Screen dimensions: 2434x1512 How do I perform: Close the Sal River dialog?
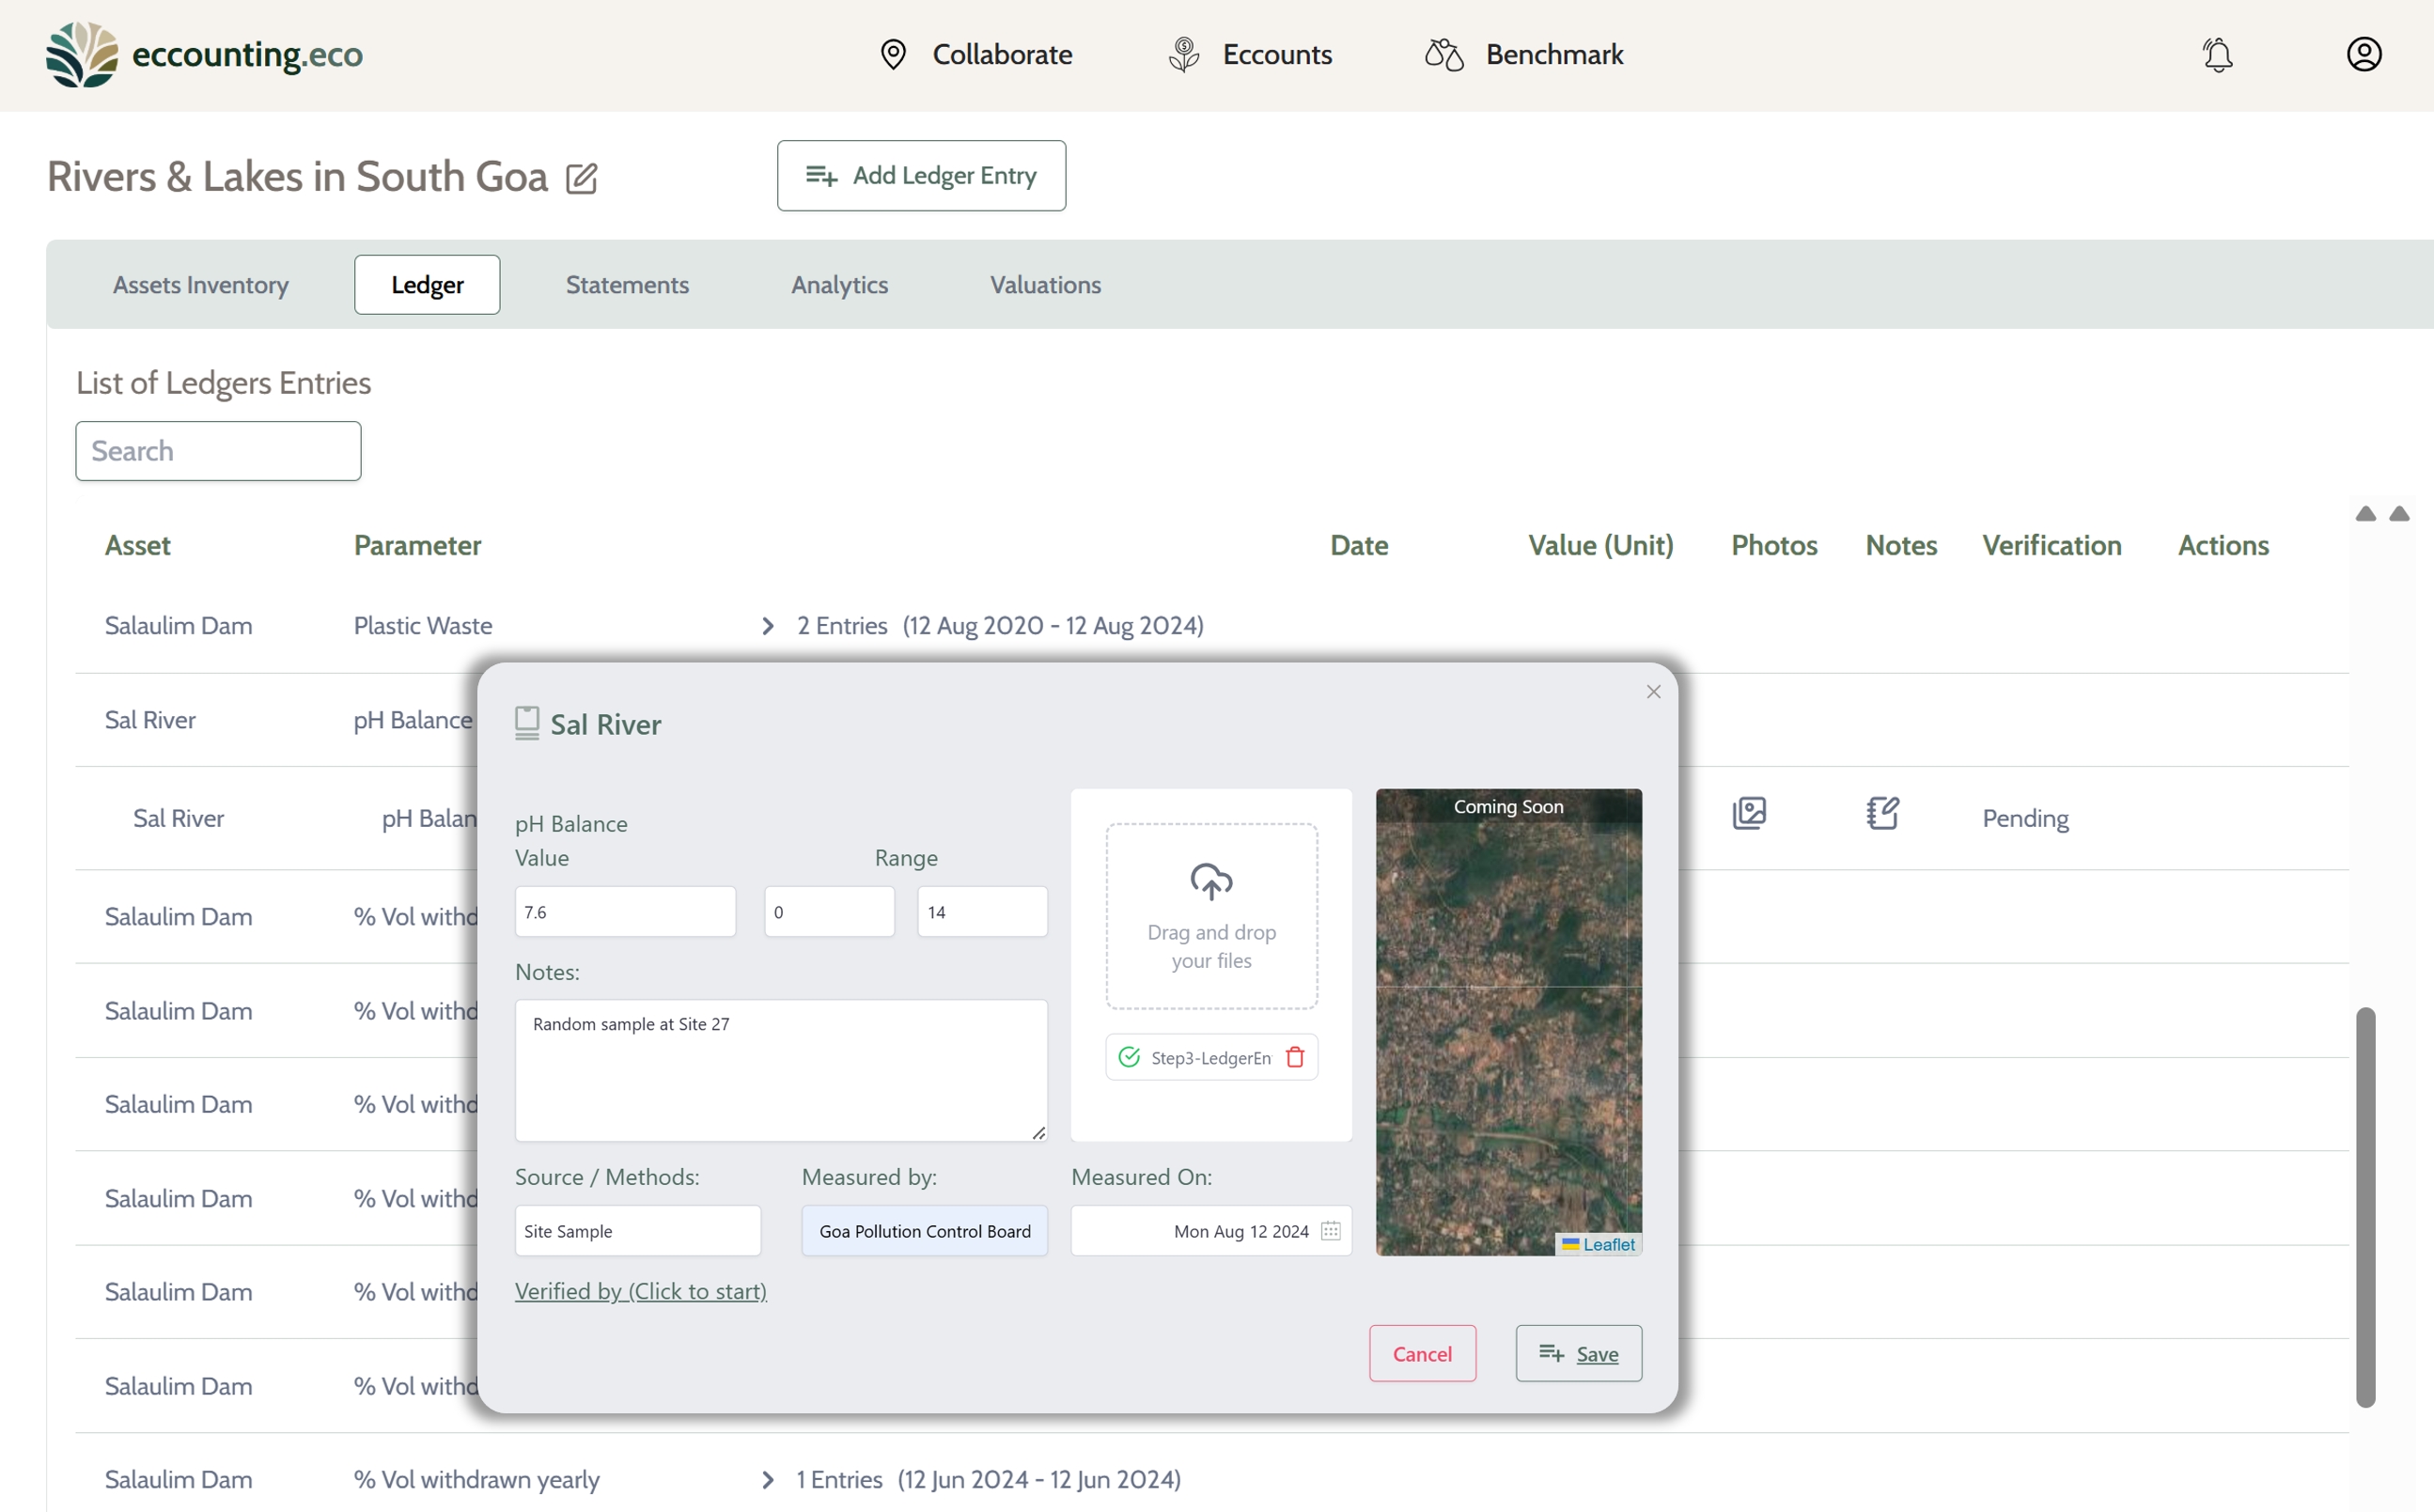point(1653,692)
